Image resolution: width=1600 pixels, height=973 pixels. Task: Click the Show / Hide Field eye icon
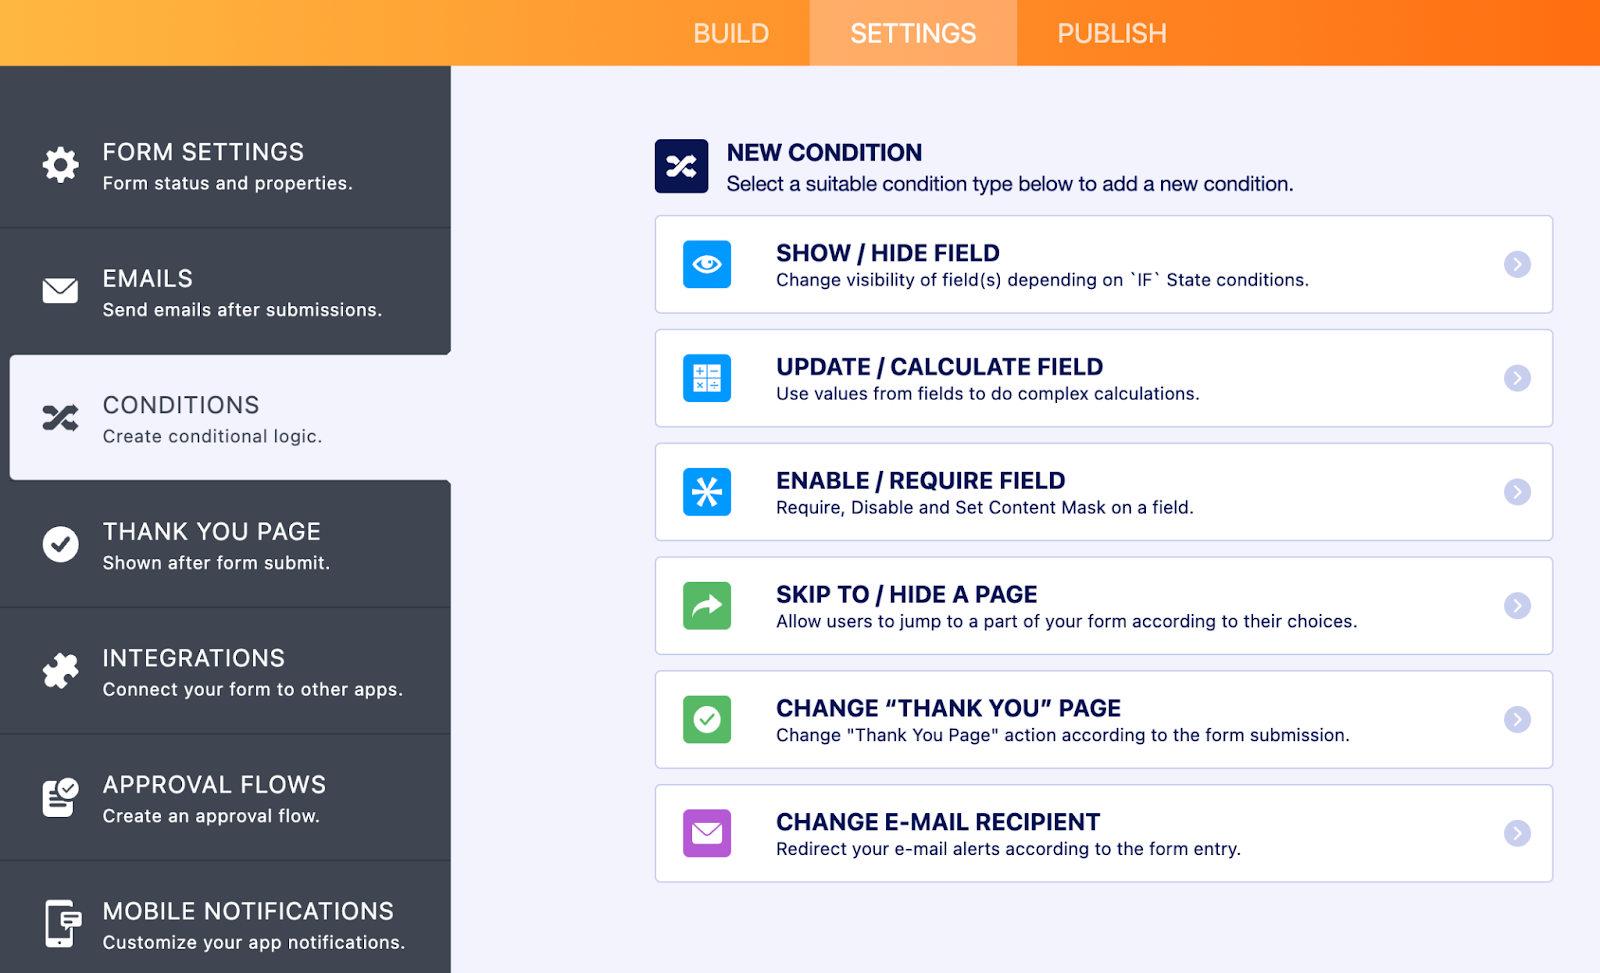[x=707, y=264]
